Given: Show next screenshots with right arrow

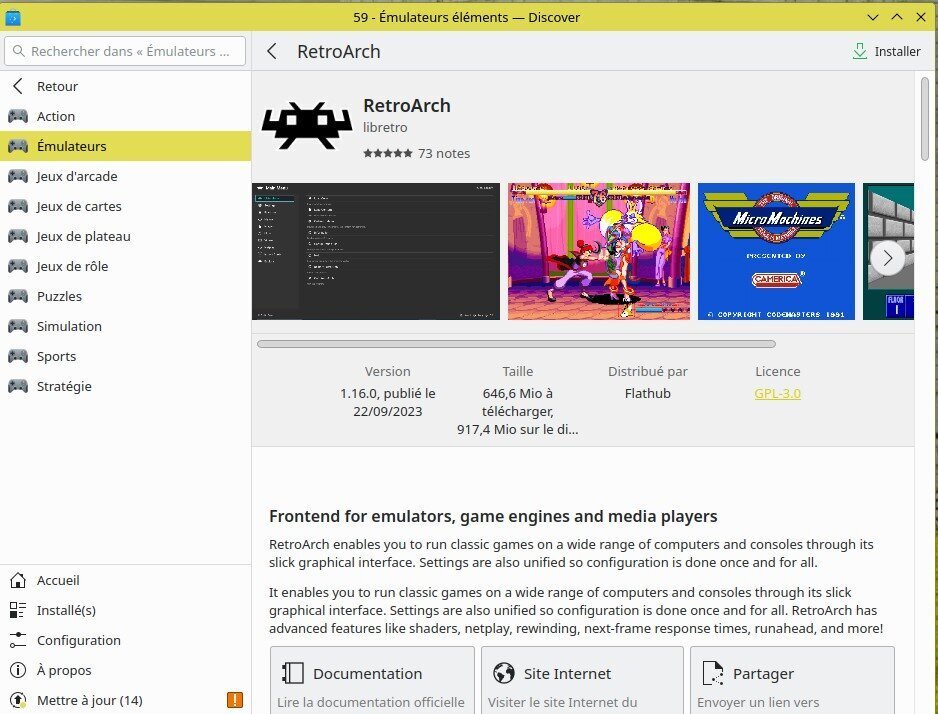Looking at the screenshot, I should [887, 258].
